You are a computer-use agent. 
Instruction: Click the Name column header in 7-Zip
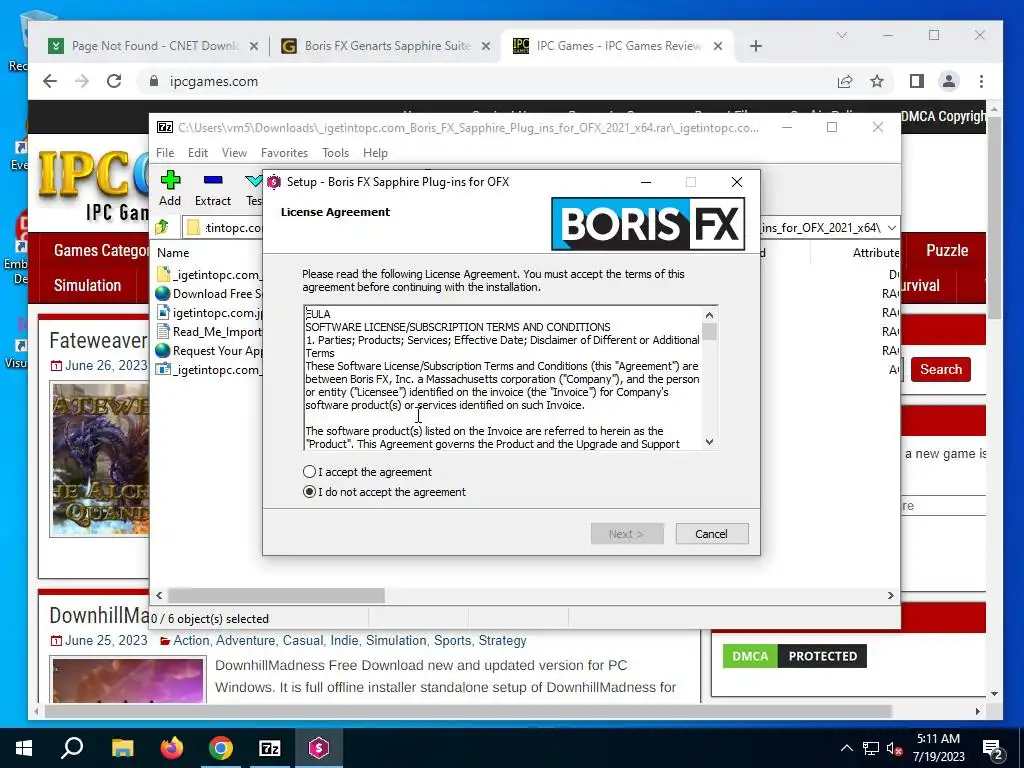(x=173, y=253)
